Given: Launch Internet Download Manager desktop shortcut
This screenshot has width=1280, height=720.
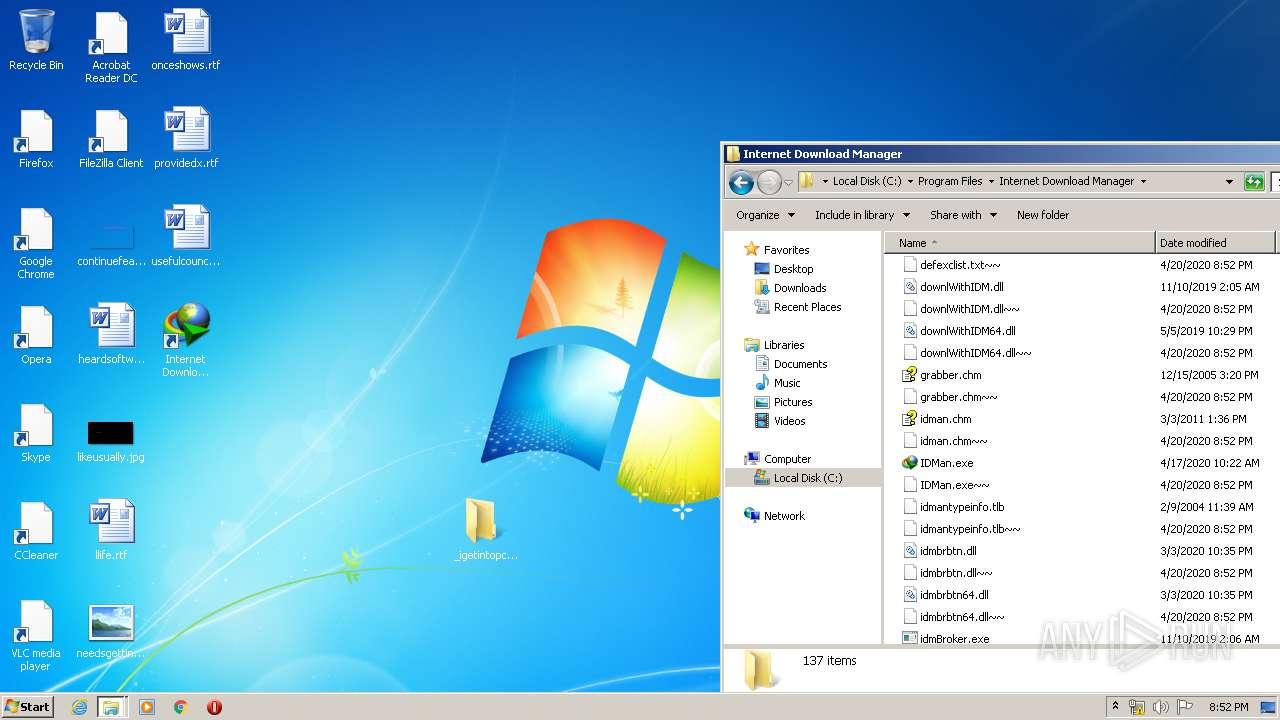Looking at the screenshot, I should pos(186,340).
